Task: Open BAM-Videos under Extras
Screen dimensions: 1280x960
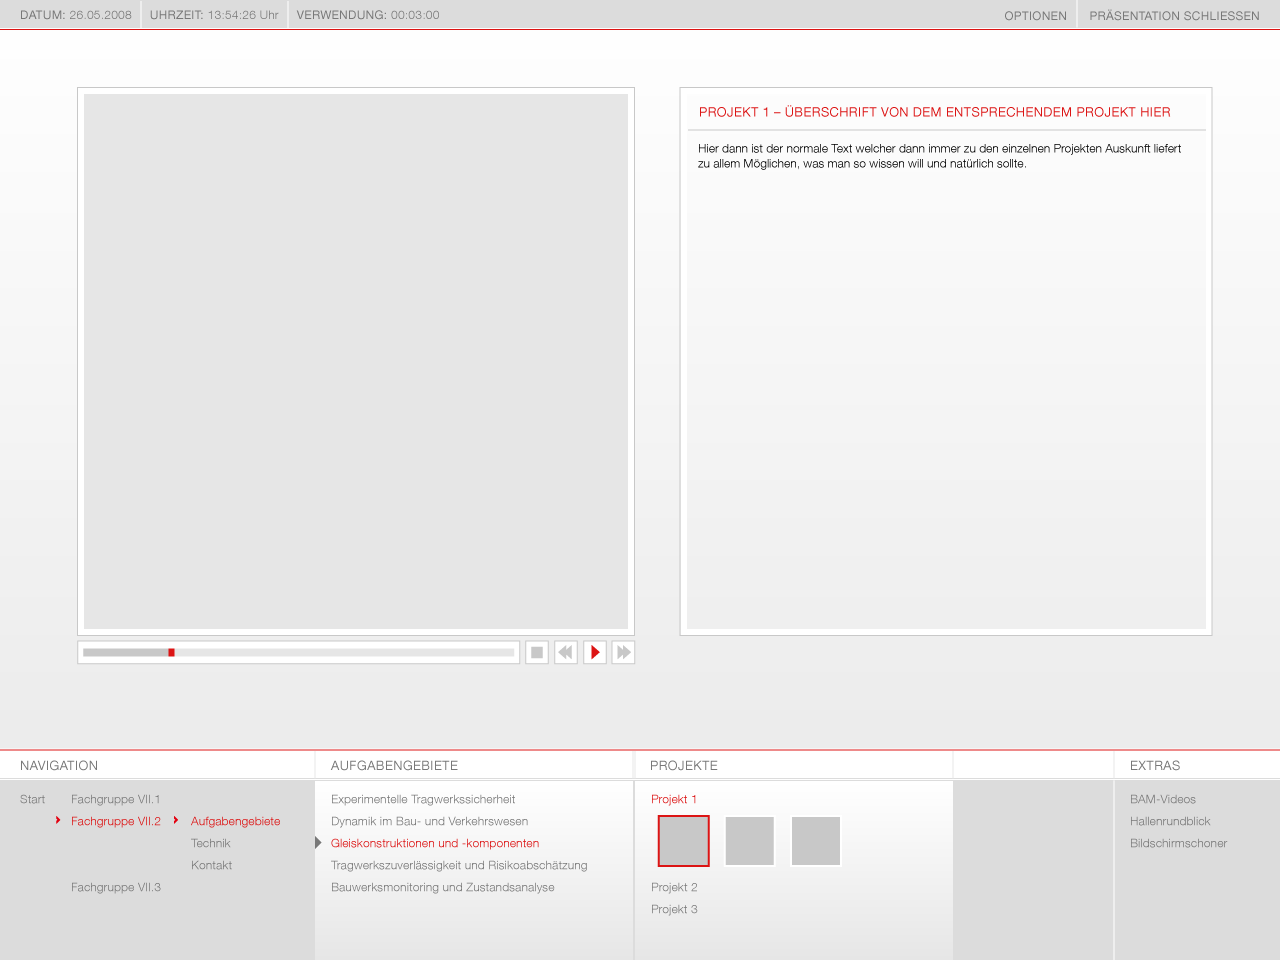Action: click(x=1162, y=799)
